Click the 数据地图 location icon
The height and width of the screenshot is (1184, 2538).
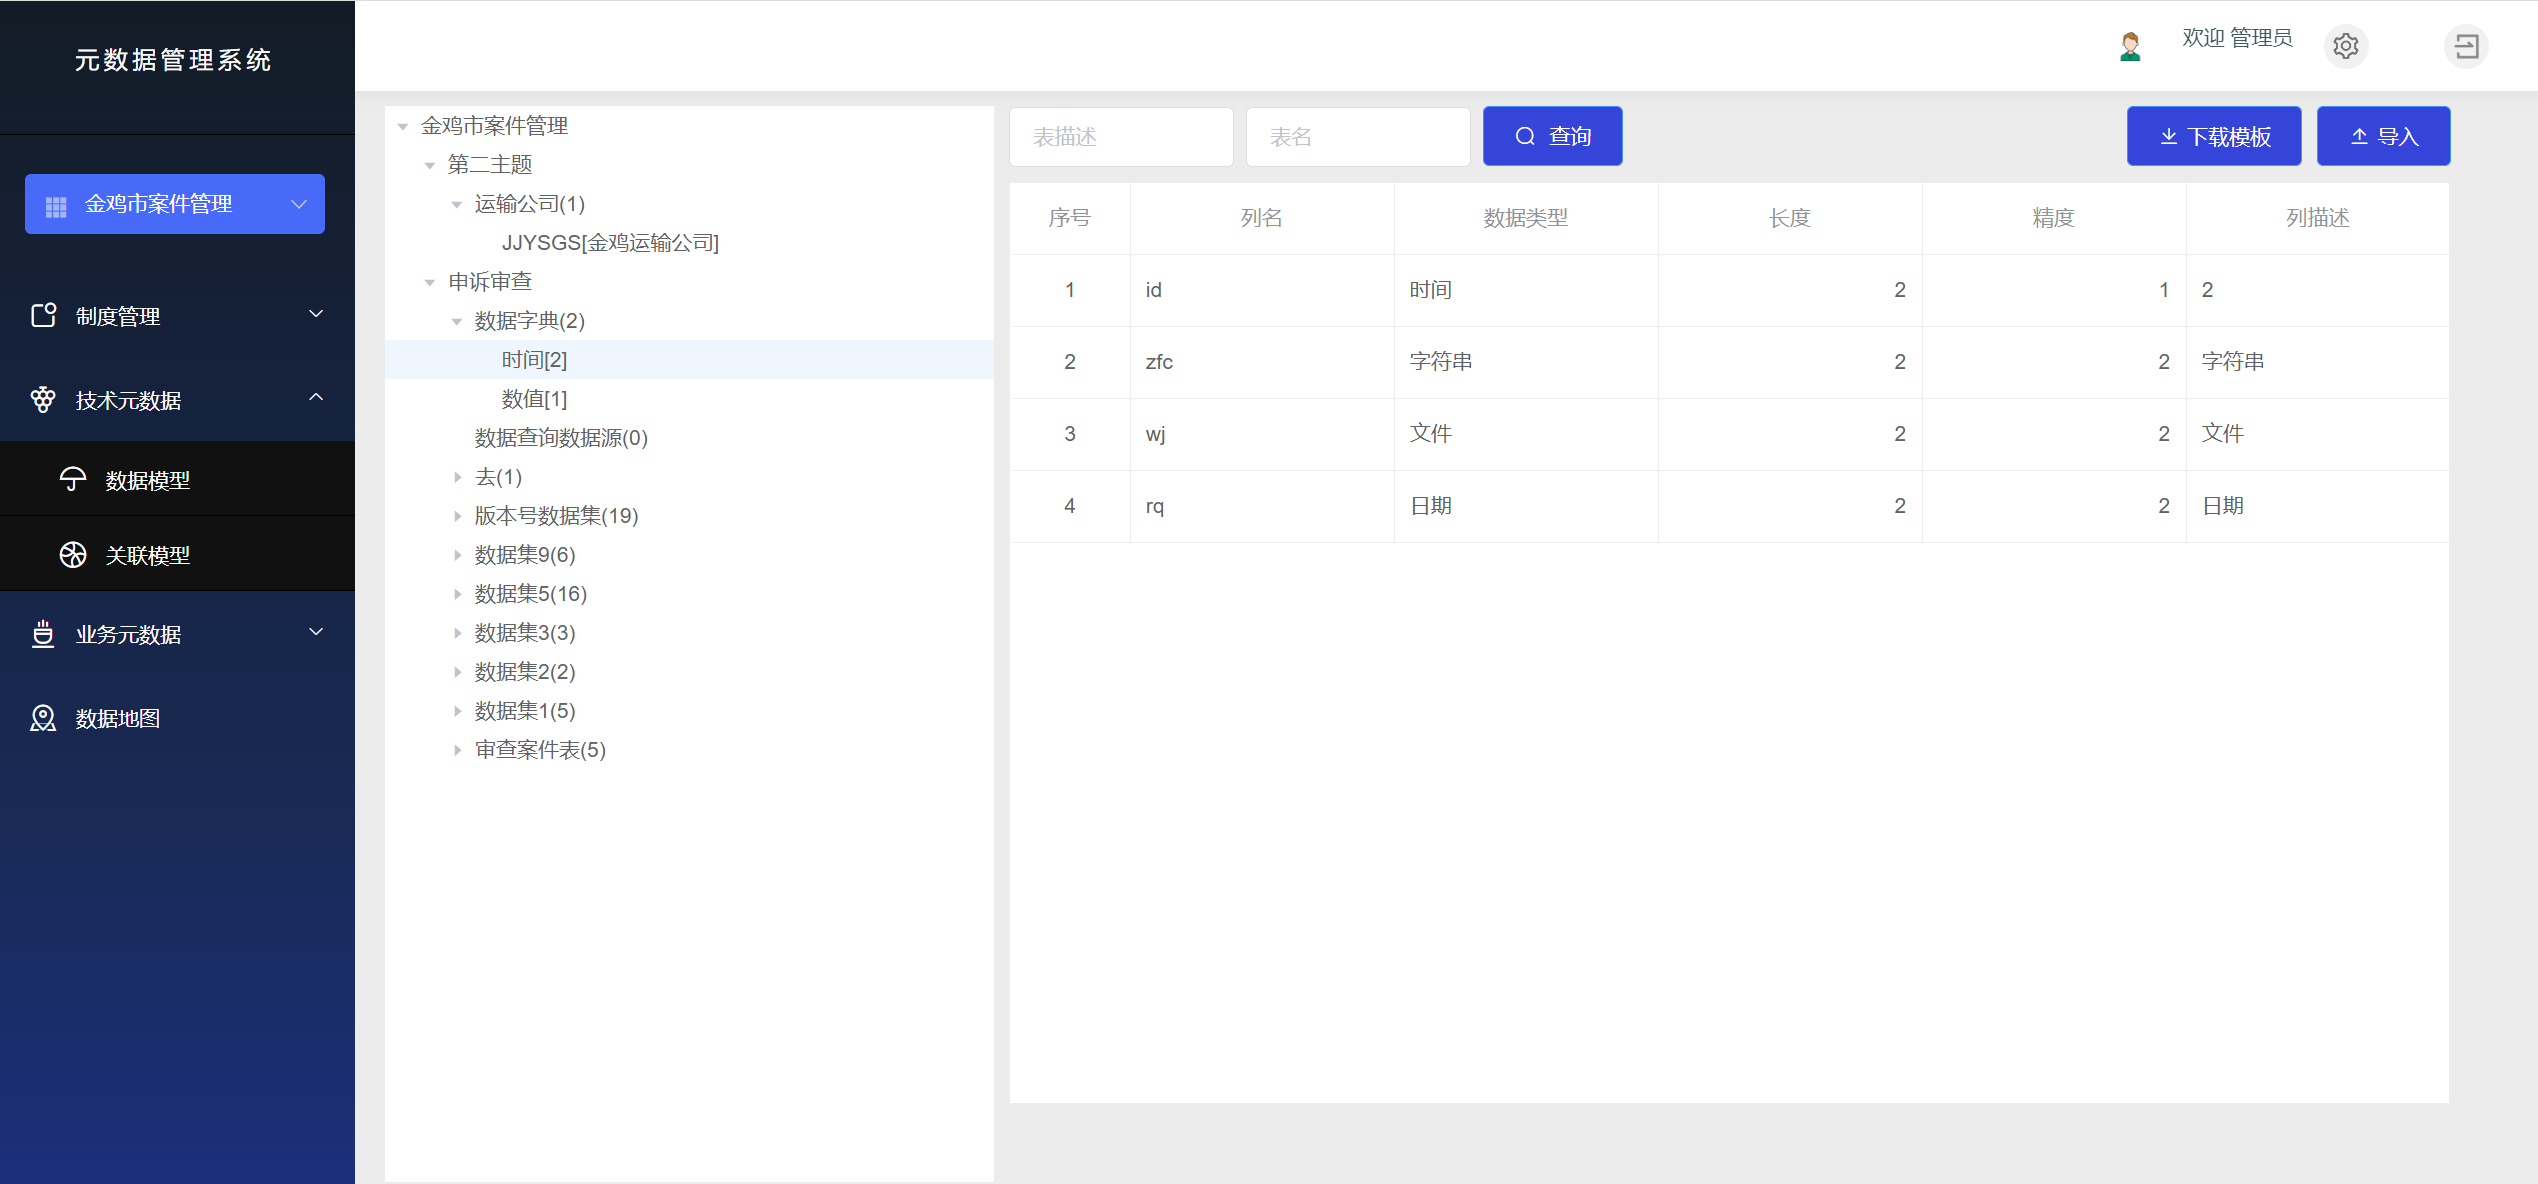click(x=43, y=718)
